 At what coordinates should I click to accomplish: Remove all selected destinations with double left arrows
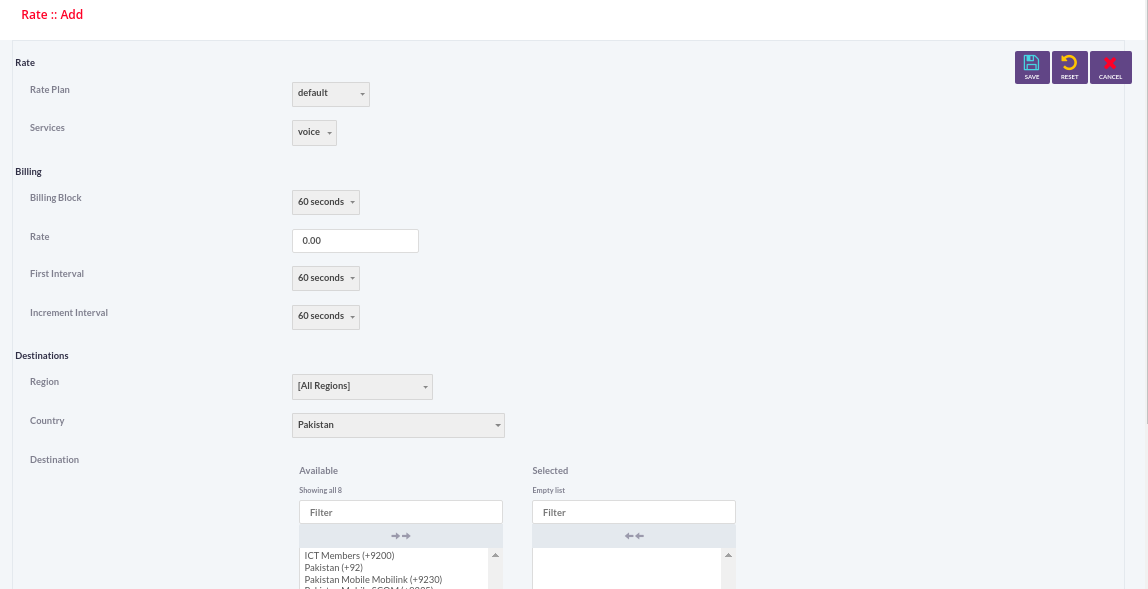pos(633,536)
